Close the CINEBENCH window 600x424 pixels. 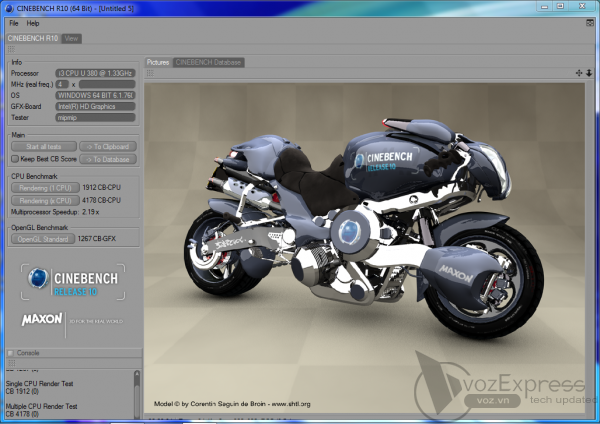click(x=582, y=6)
